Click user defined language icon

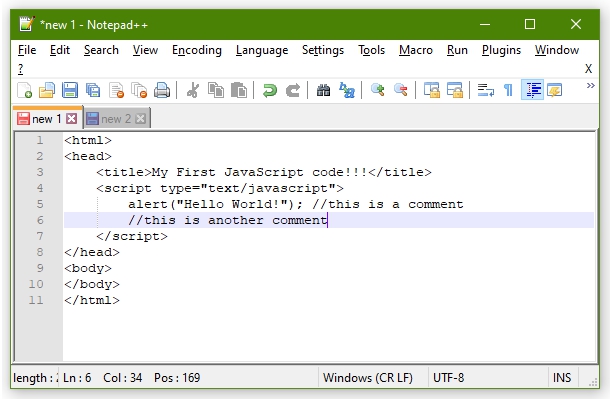point(555,90)
